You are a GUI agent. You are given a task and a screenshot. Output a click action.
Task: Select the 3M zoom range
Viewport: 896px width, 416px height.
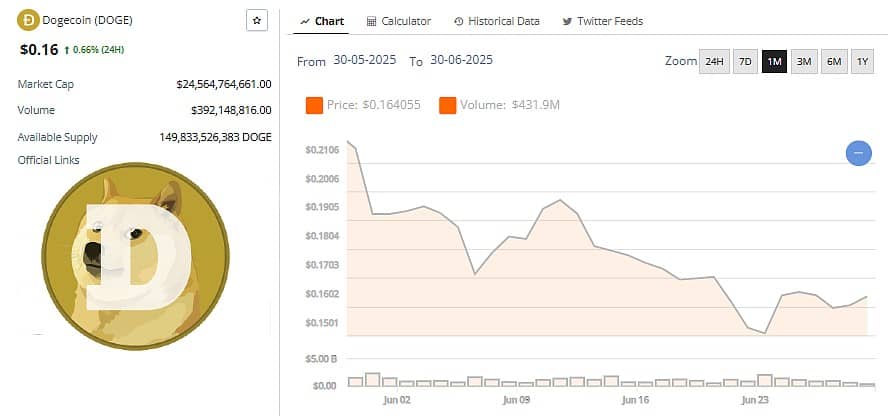(x=804, y=61)
